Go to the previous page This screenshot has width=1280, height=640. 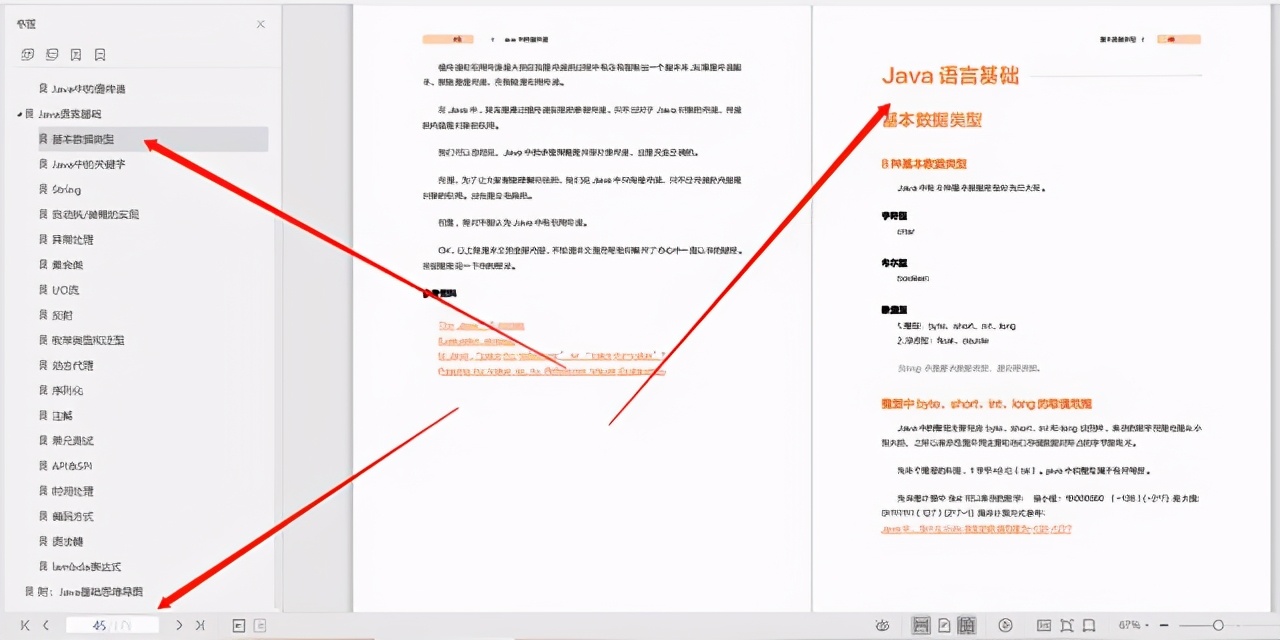(x=46, y=625)
